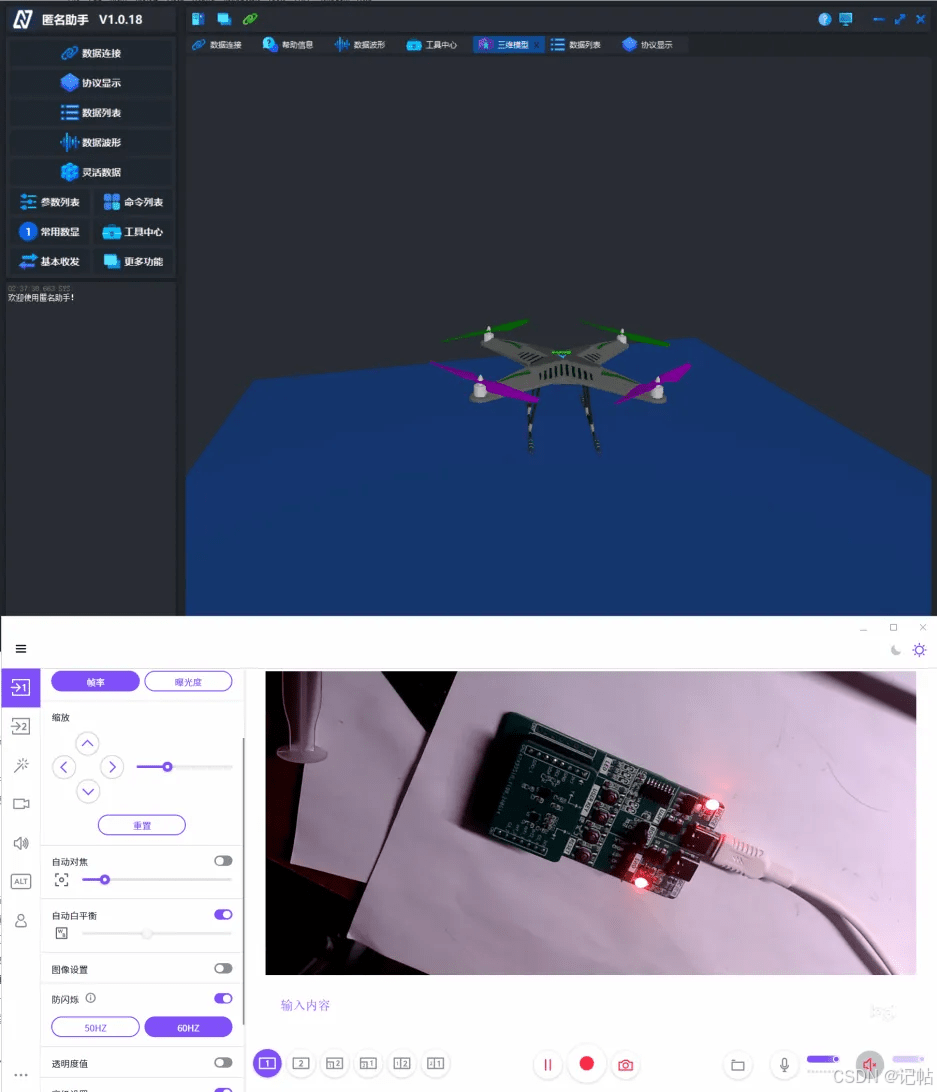Switch to the 帮助信息 tab
Screen dimensions: 937x1092
[x=288, y=45]
